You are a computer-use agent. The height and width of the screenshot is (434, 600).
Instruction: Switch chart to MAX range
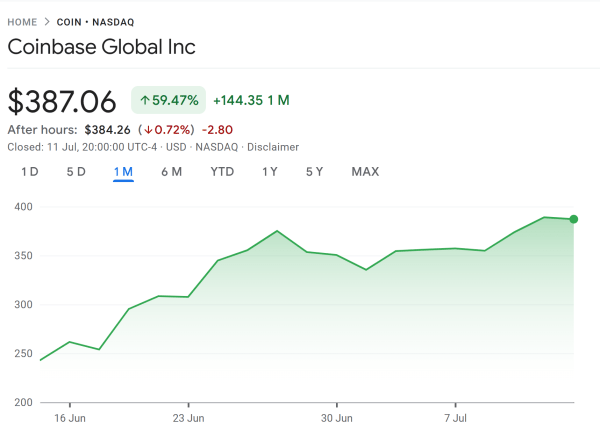(365, 172)
